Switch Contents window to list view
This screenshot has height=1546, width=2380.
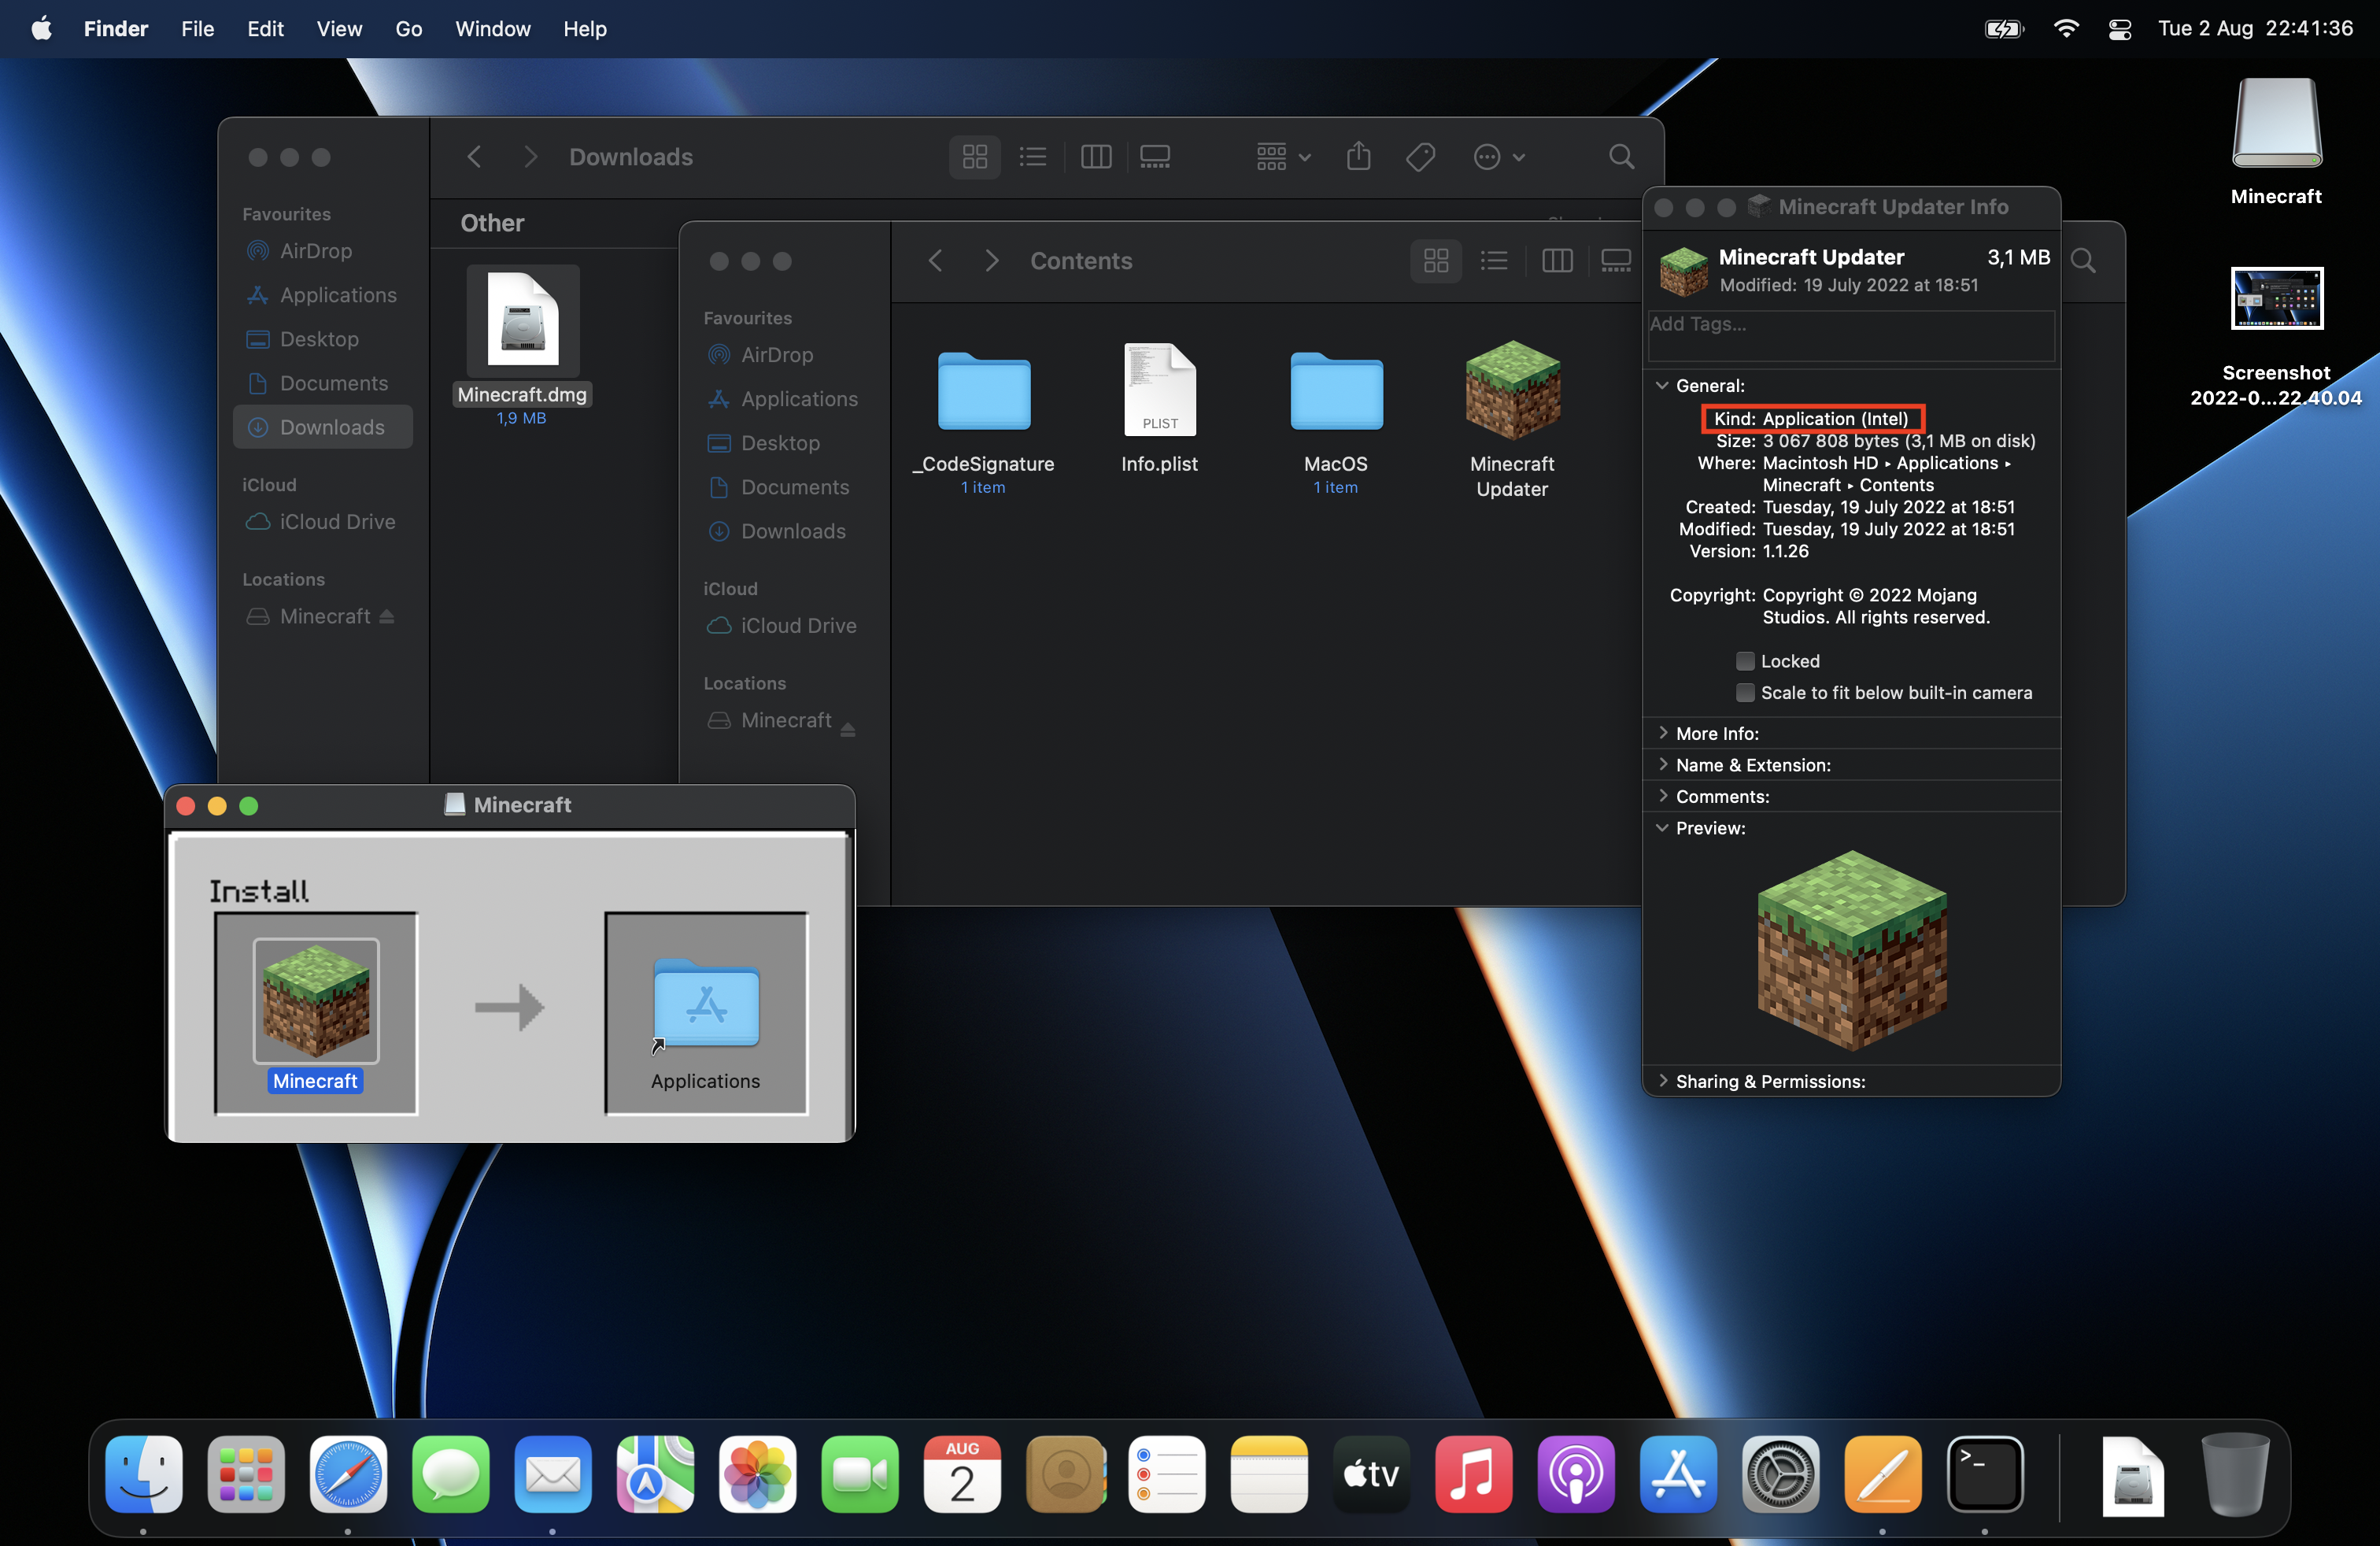[1494, 261]
